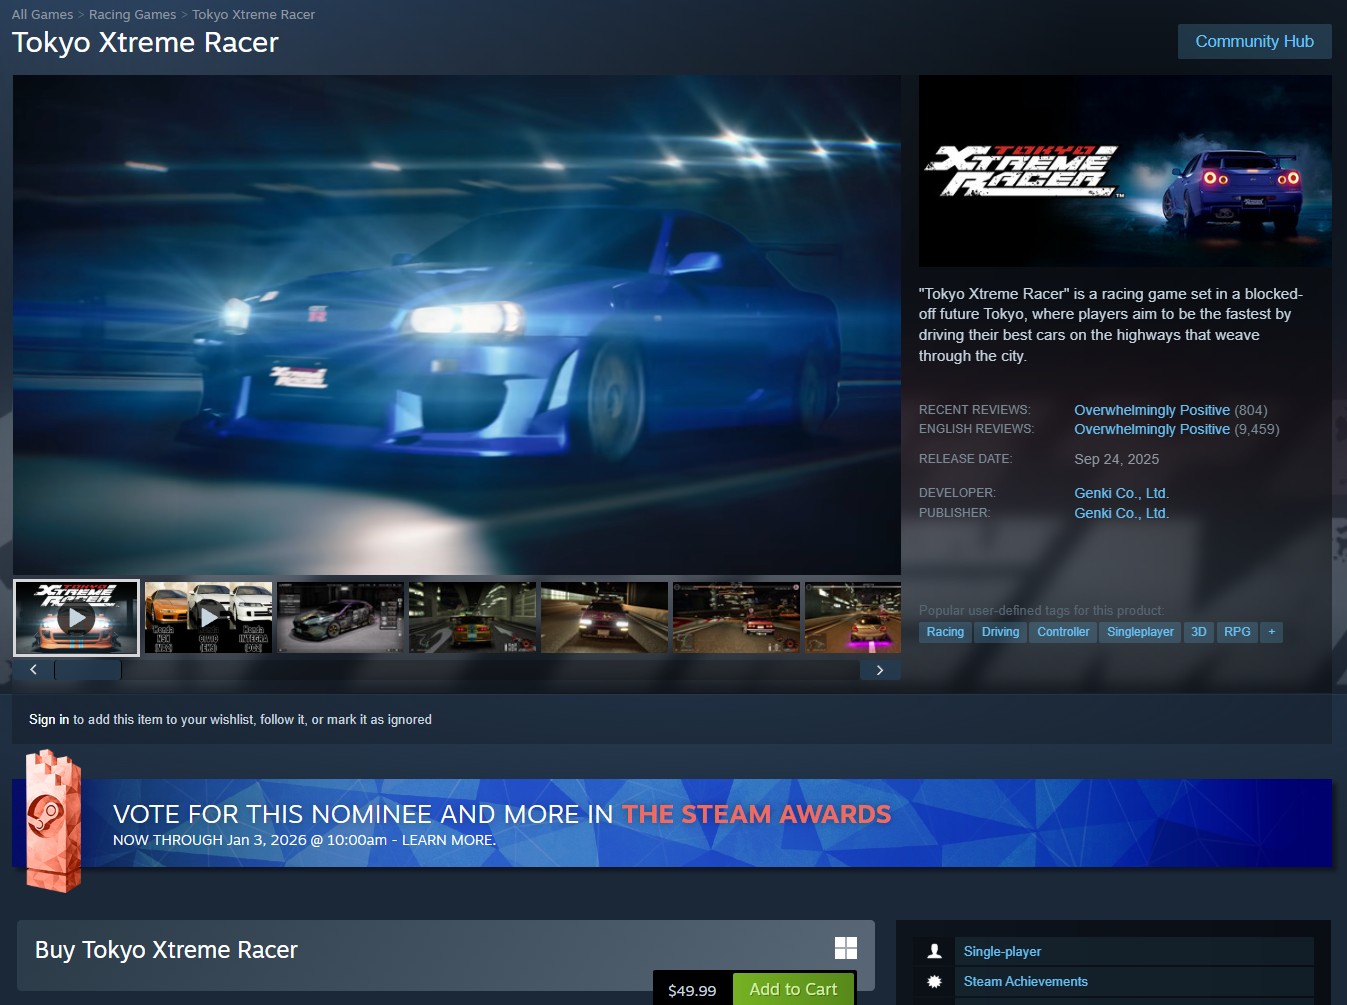Click the game description paragraph
This screenshot has width=1347, height=1005.
pyautogui.click(x=1111, y=325)
